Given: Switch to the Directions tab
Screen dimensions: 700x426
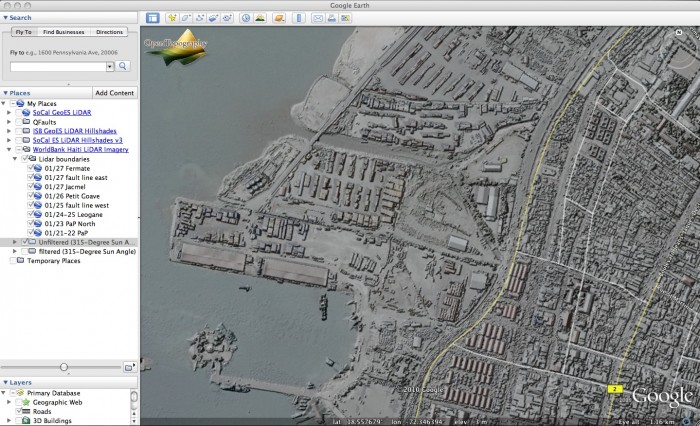Looking at the screenshot, I should [x=109, y=32].
